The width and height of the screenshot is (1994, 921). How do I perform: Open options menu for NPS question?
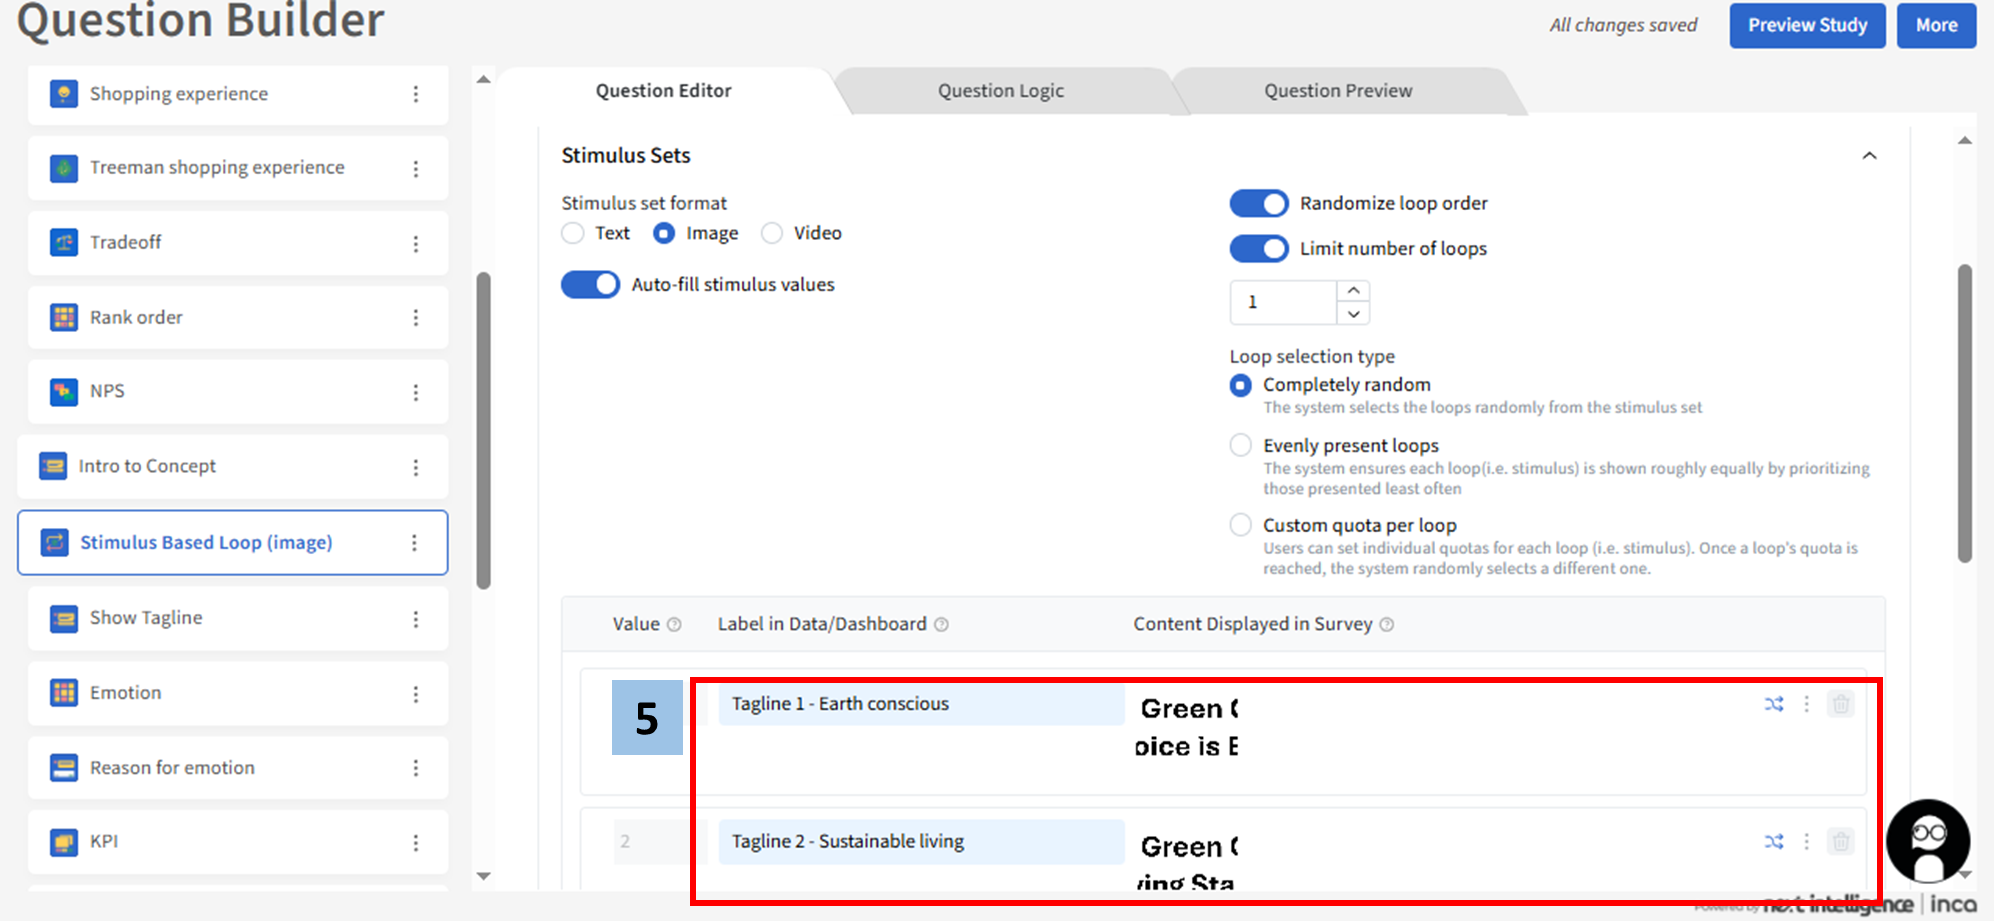point(416,392)
